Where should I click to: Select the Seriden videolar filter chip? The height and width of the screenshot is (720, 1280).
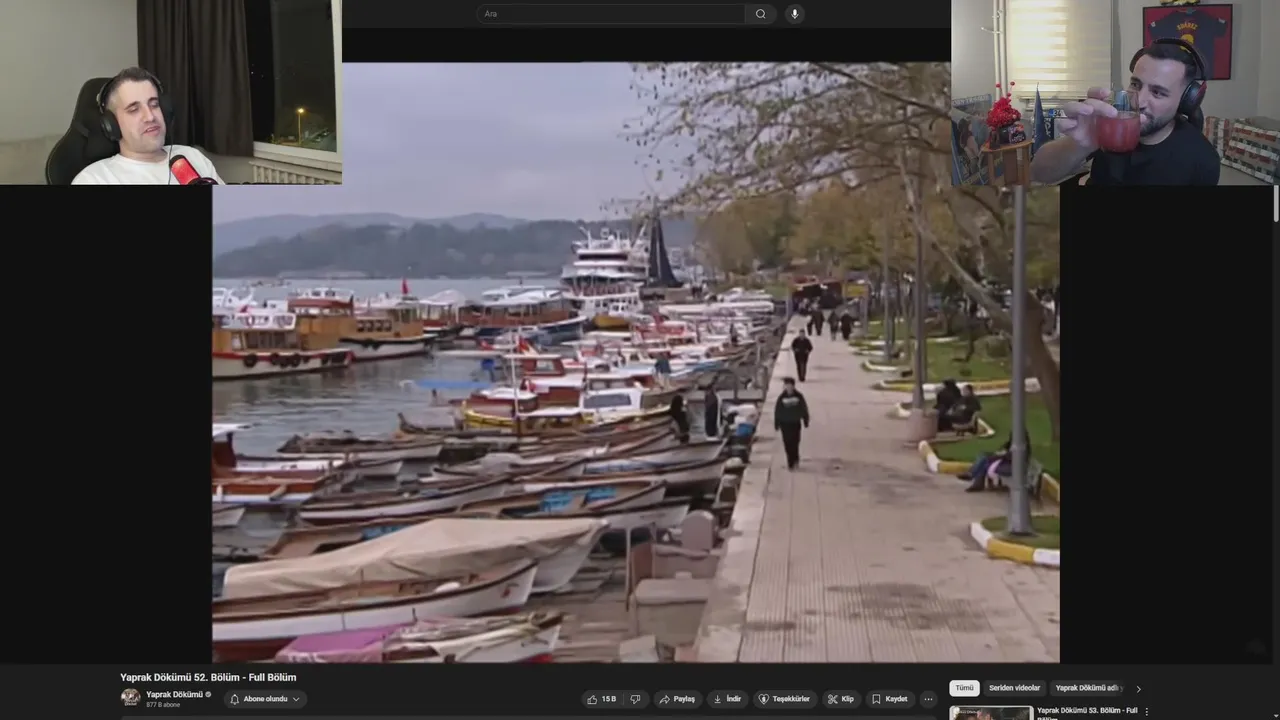pos(1014,688)
